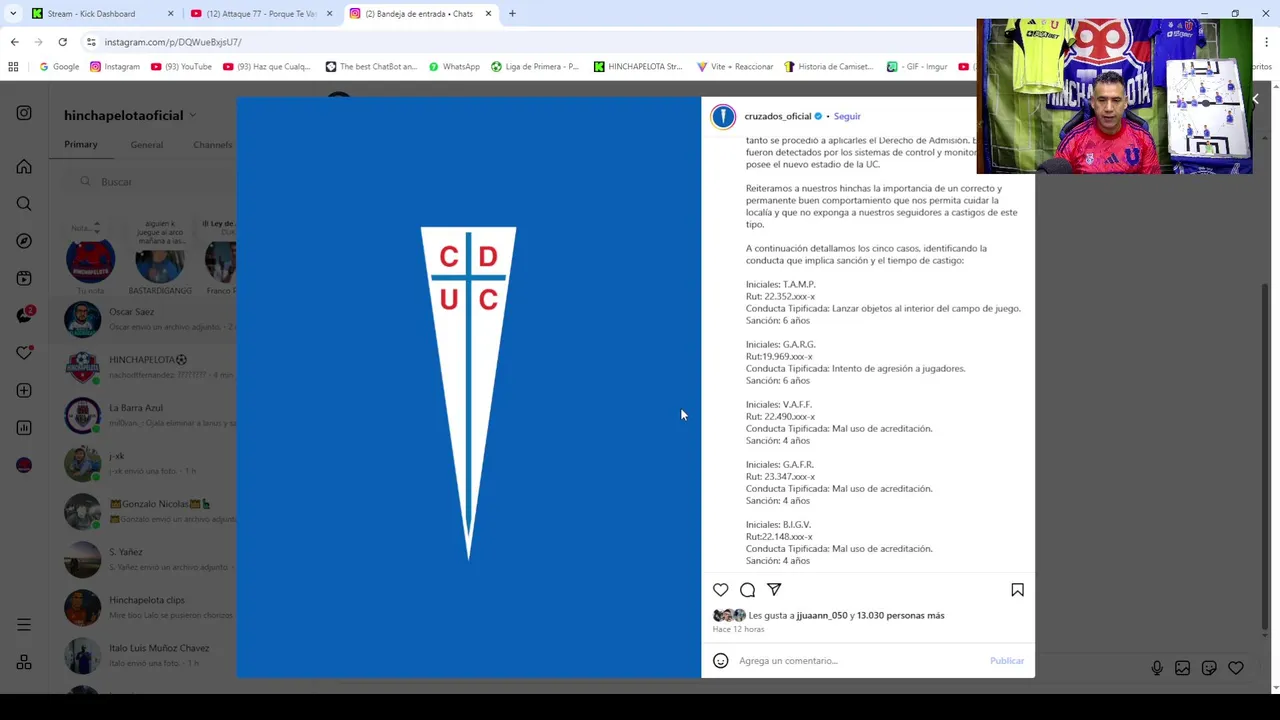Click the heart icon in the chat input
This screenshot has width=1280, height=720.
pos(1236,668)
